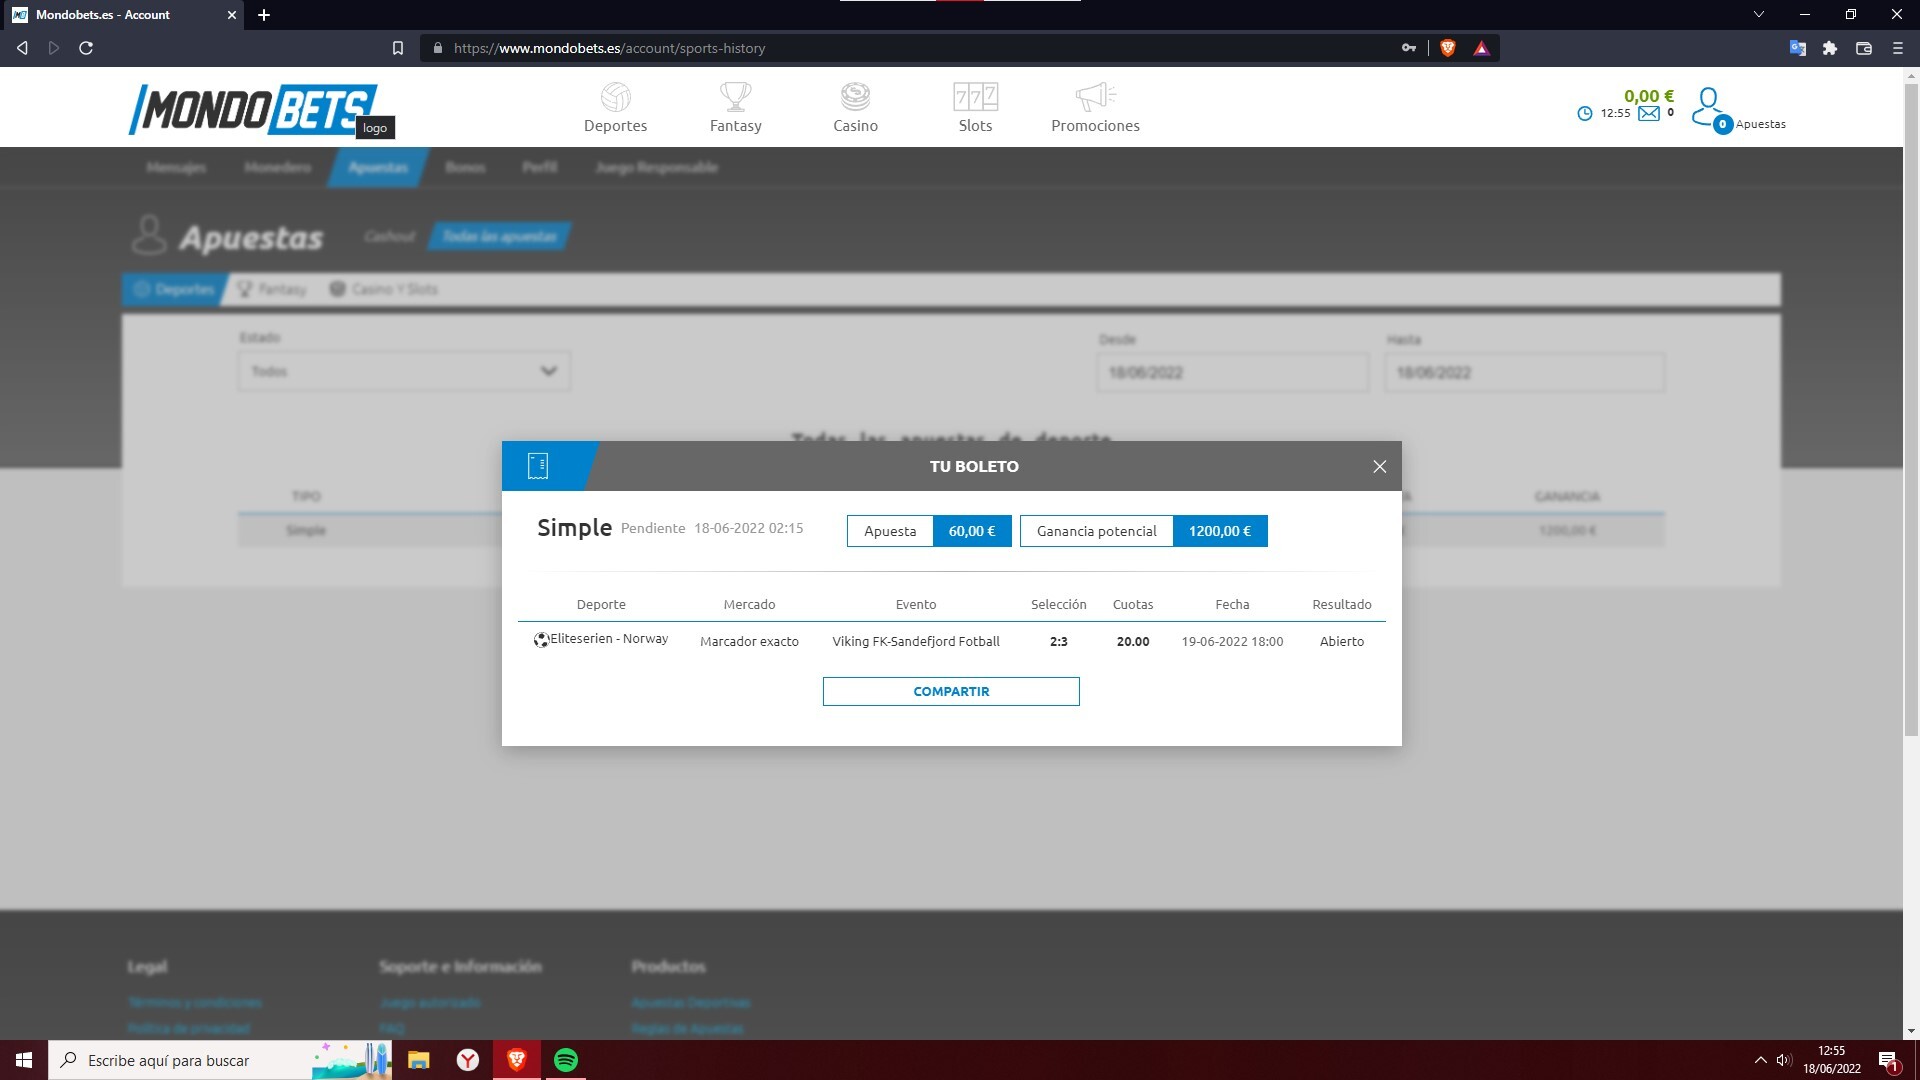This screenshot has width=1920, height=1080.
Task: Expand the Estado Todos dropdown
Action: (404, 371)
